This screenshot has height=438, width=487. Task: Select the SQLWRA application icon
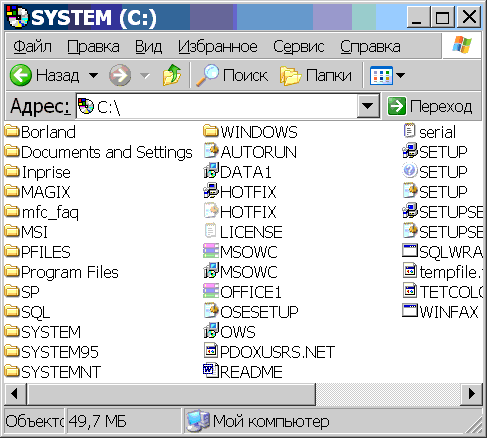(410, 251)
